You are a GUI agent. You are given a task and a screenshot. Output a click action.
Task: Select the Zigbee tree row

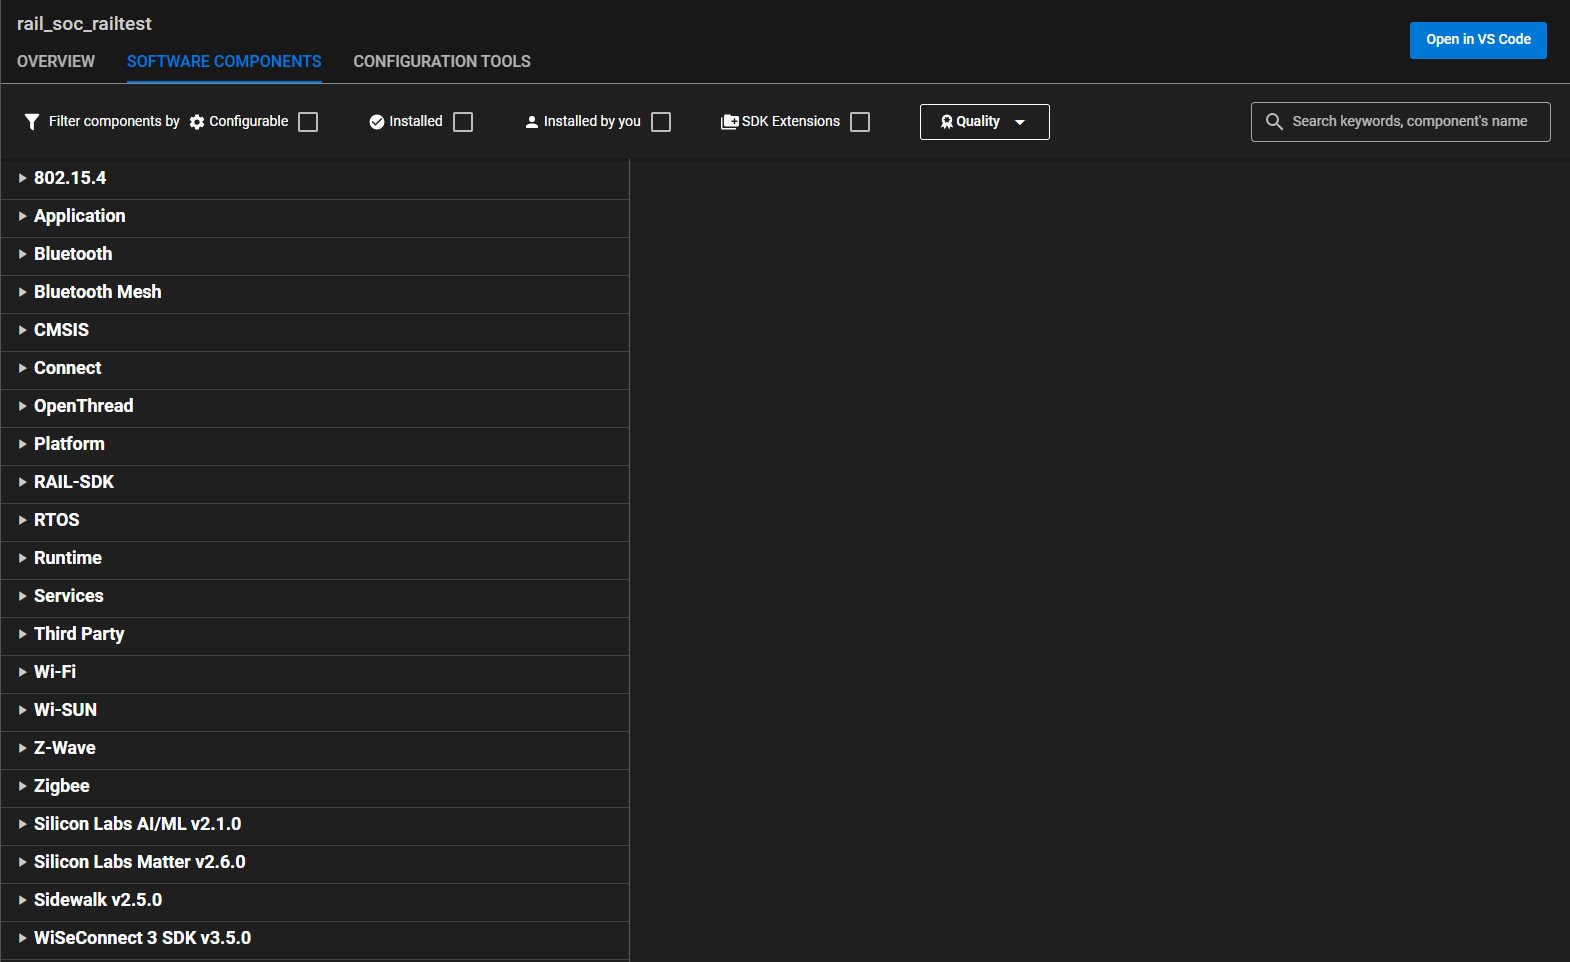click(315, 786)
